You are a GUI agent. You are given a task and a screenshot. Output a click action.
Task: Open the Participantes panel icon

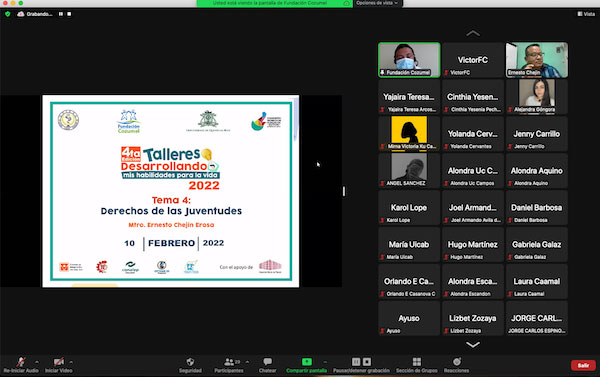coord(229,362)
